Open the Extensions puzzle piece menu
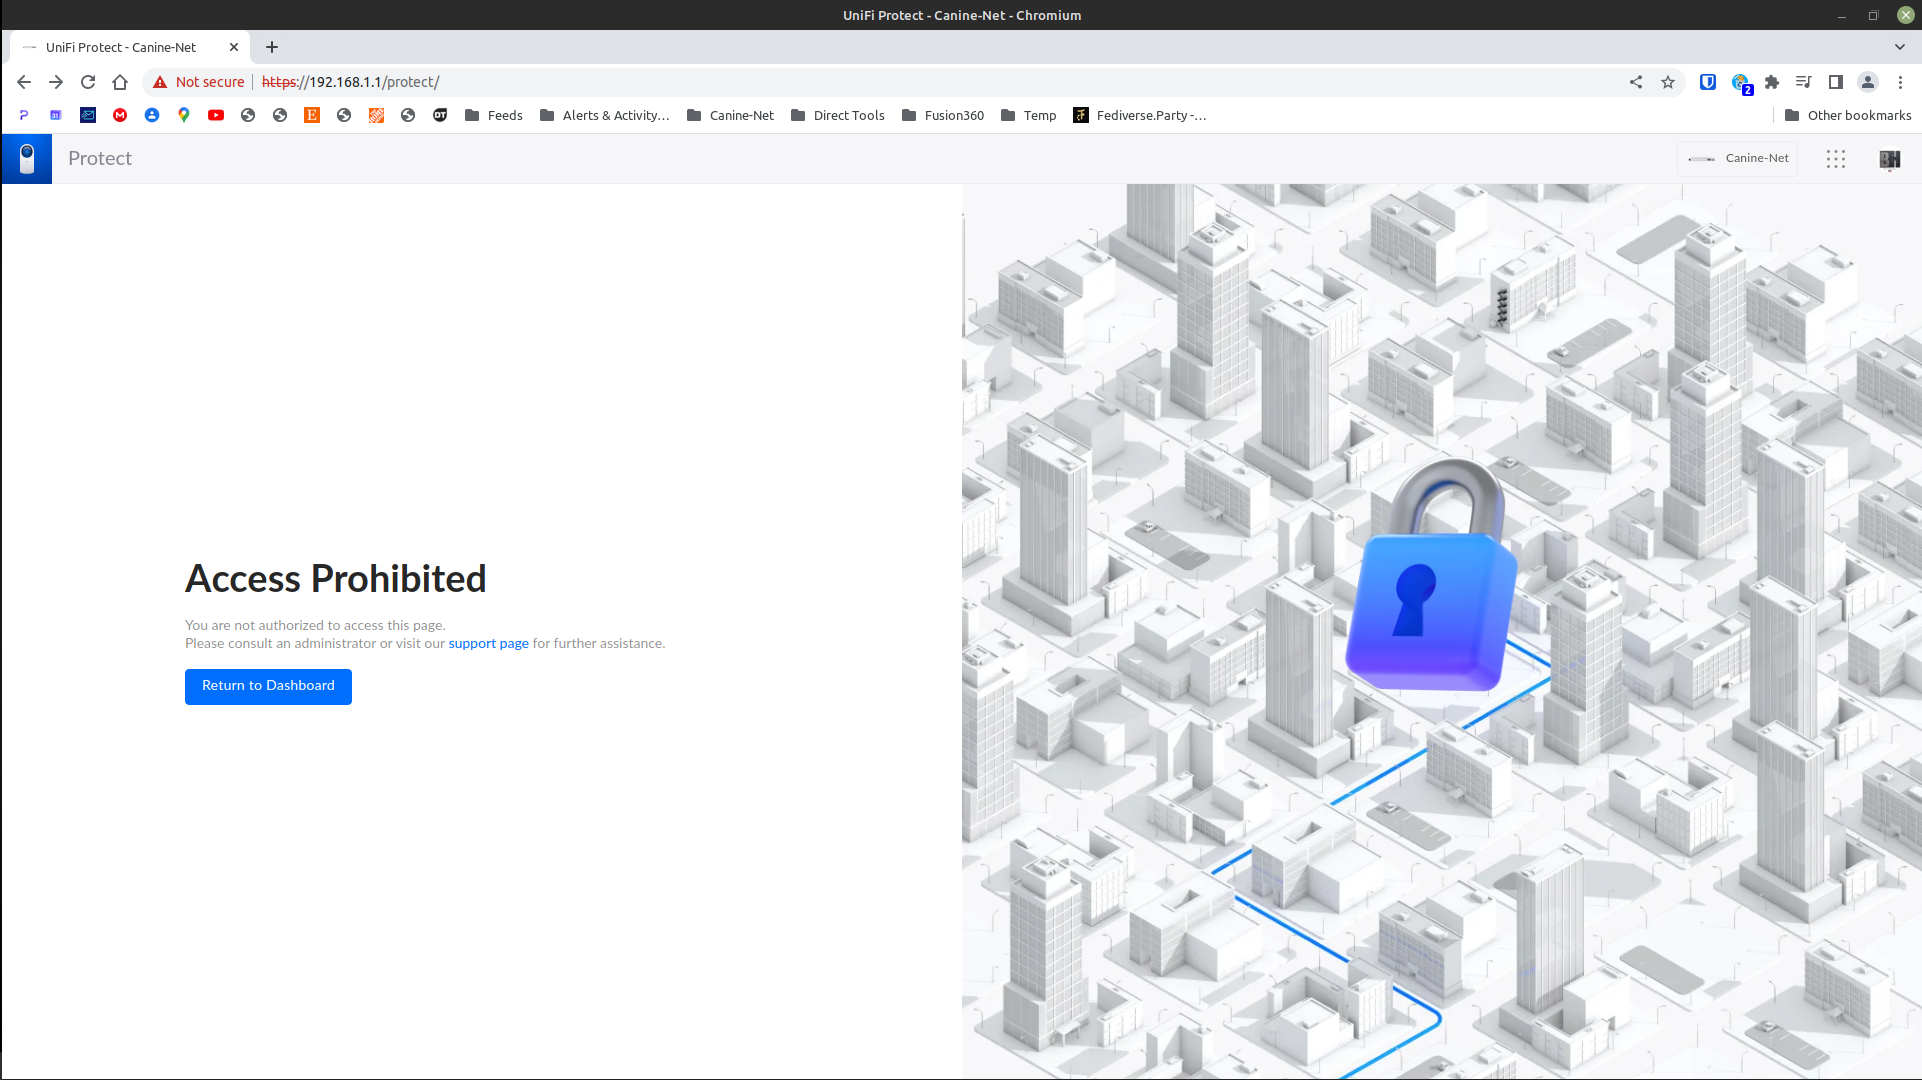The width and height of the screenshot is (1922, 1080). (x=1772, y=82)
